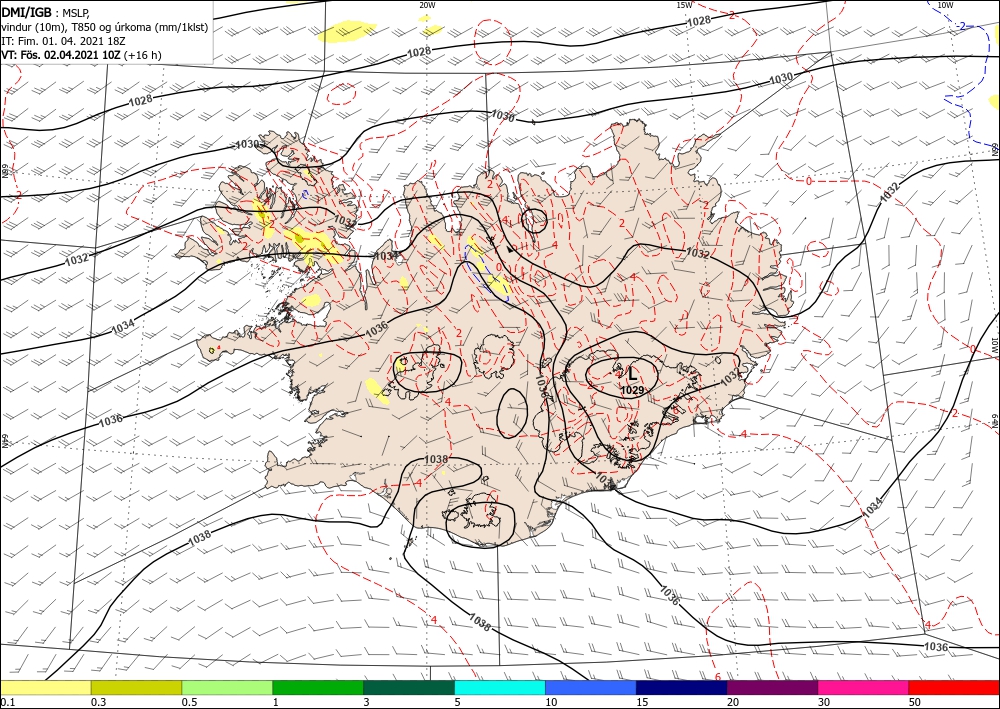Viewport: 1000px width, 709px height.
Task: Click the '(+16 h)' forecast offset text
Action: [x=143, y=55]
